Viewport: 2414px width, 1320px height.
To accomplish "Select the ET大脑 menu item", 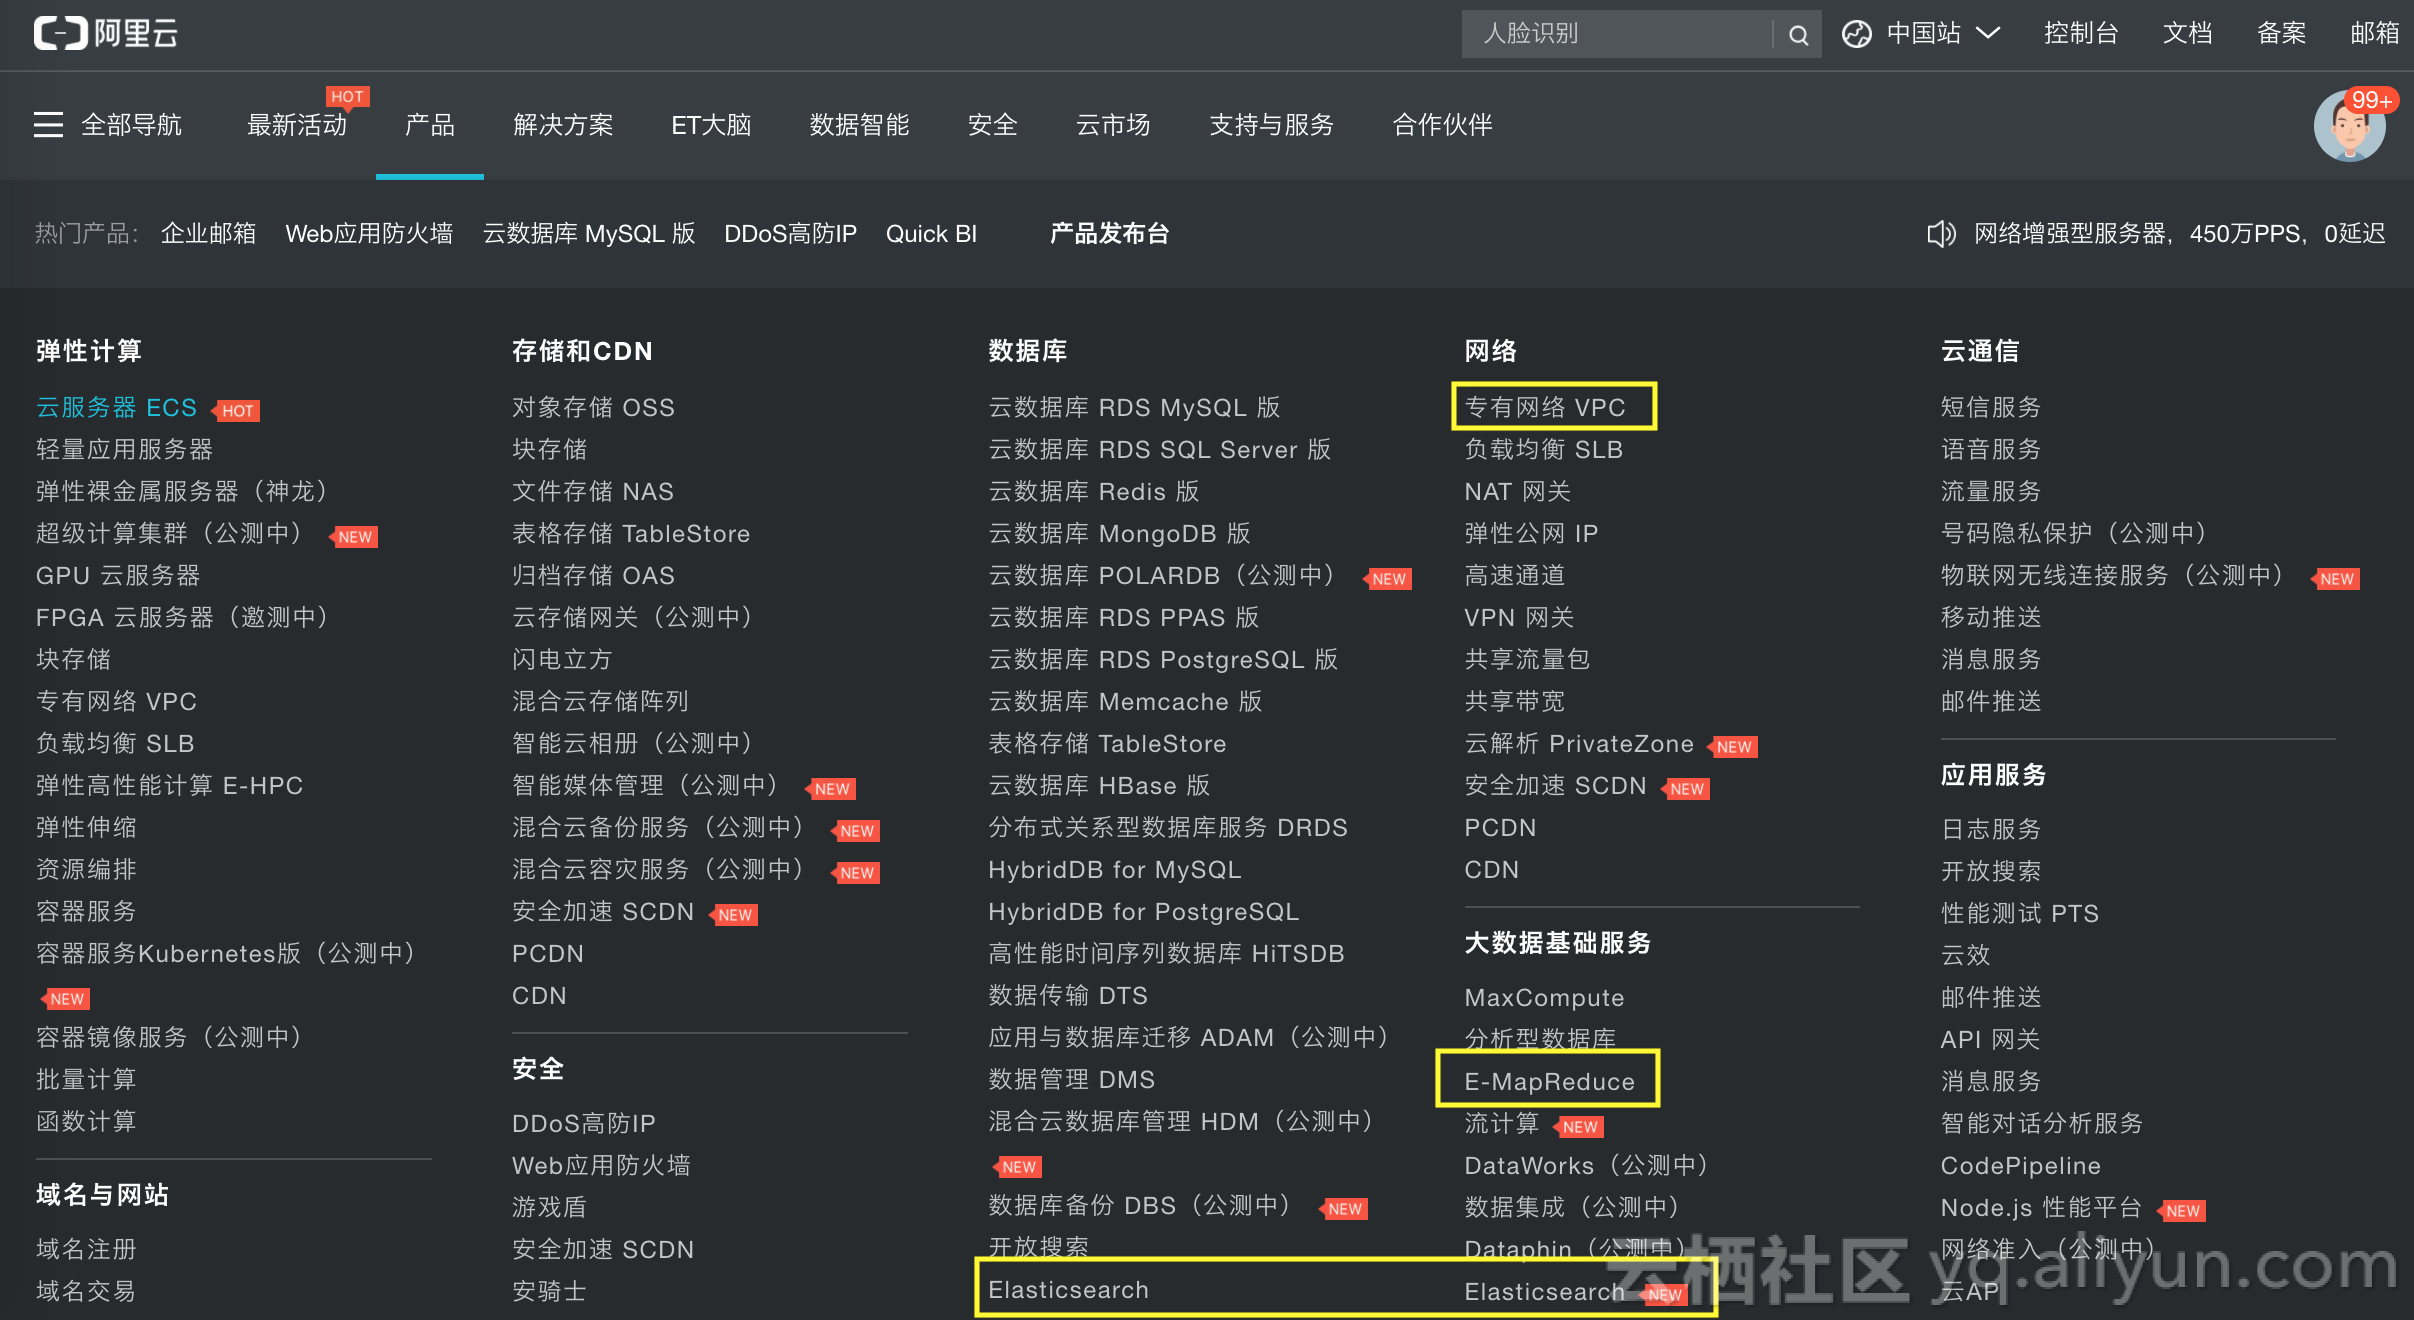I will [x=711, y=125].
